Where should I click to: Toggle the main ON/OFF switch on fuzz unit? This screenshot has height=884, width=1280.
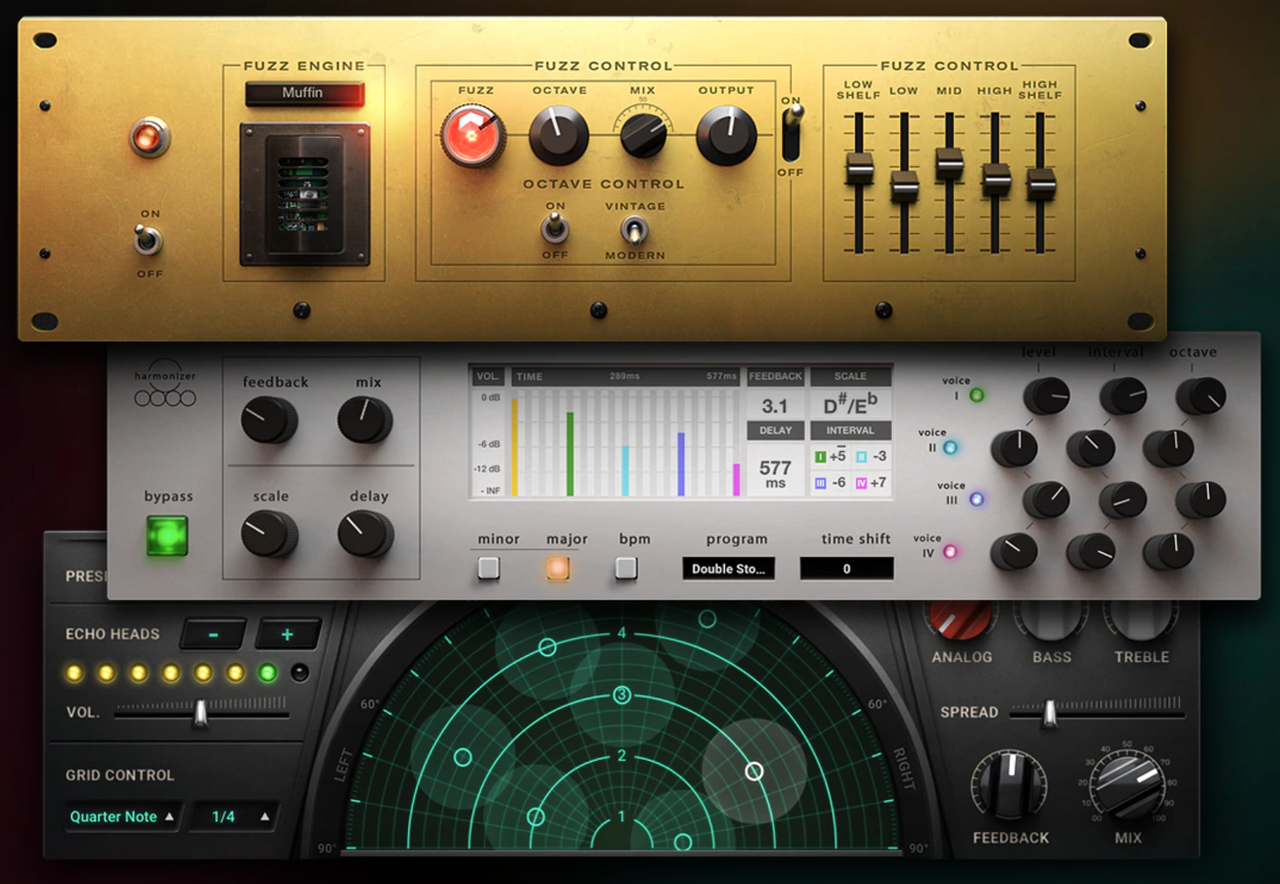pos(149,239)
